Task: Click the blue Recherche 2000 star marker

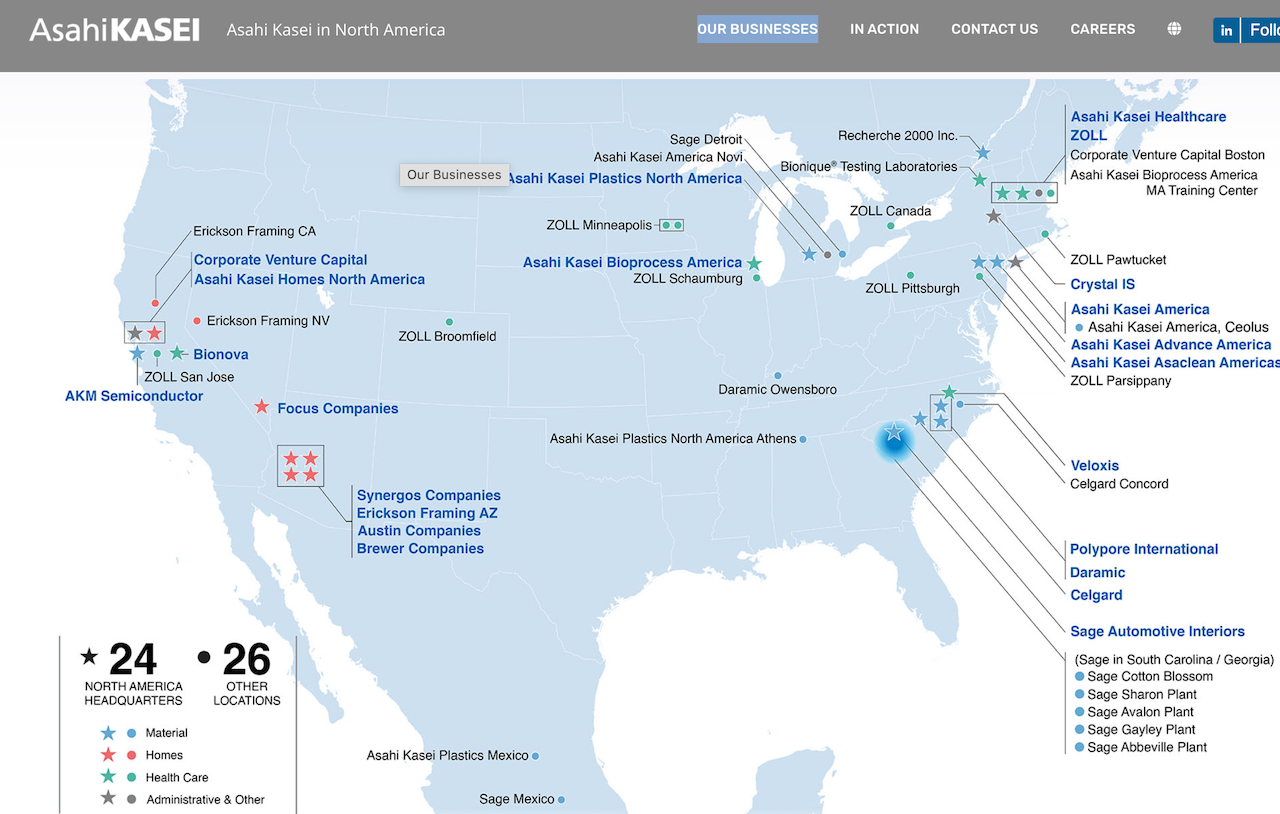Action: click(x=983, y=153)
